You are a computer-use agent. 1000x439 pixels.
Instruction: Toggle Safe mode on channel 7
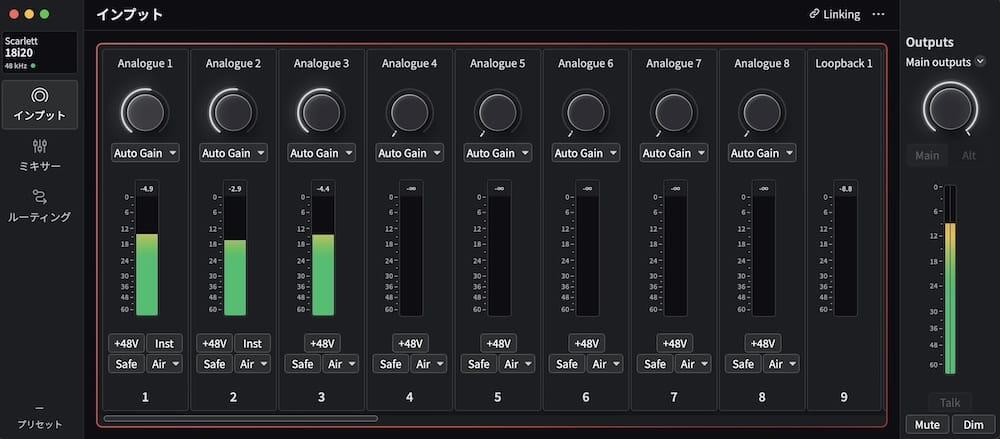(x=654, y=364)
